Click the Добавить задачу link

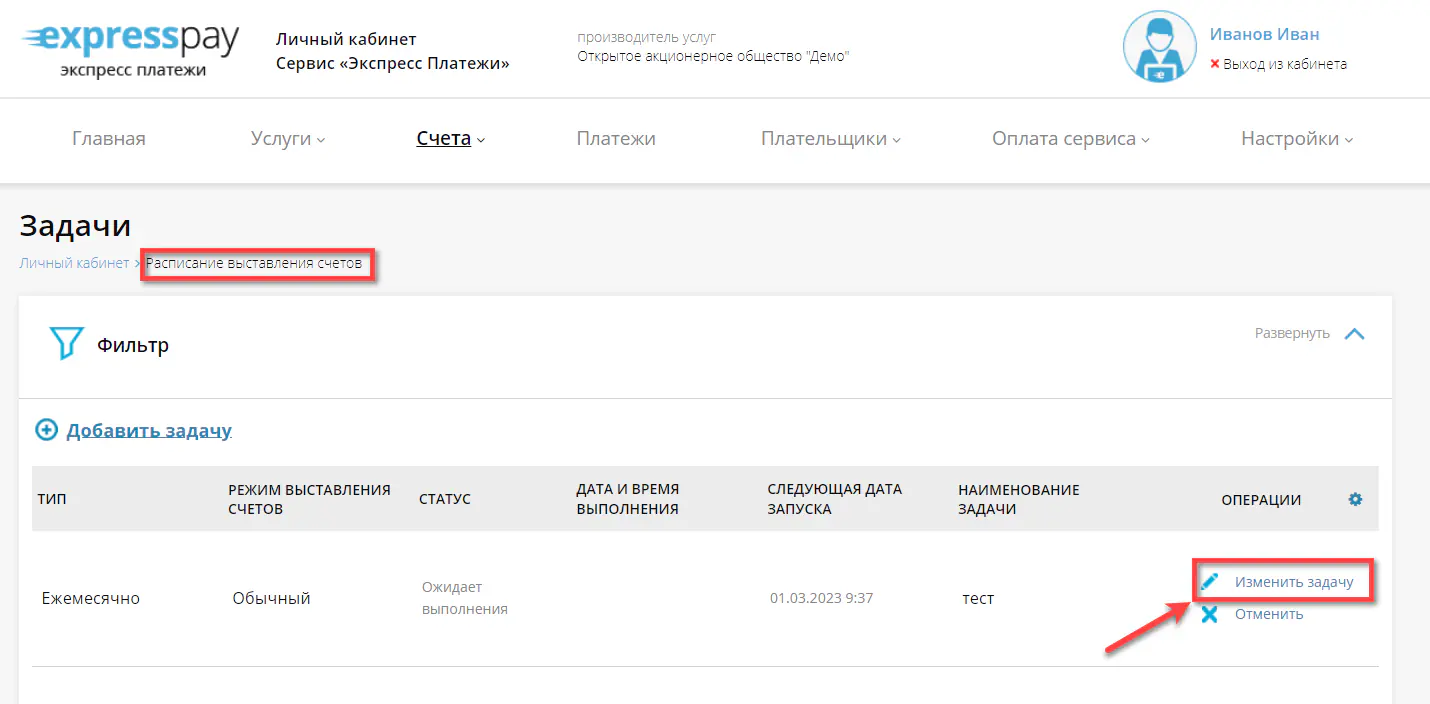(x=149, y=431)
